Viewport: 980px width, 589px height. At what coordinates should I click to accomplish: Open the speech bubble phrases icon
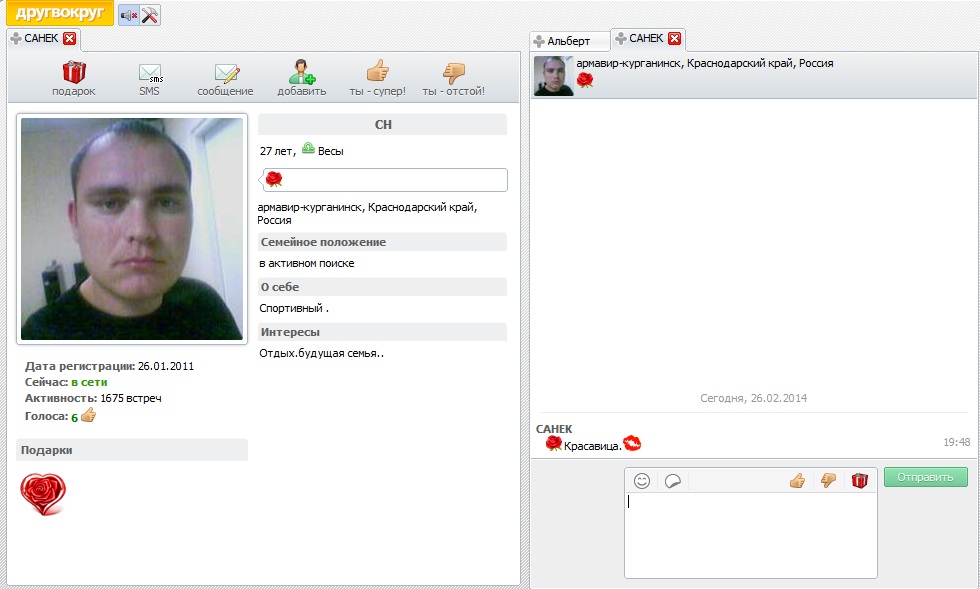pyautogui.click(x=672, y=481)
